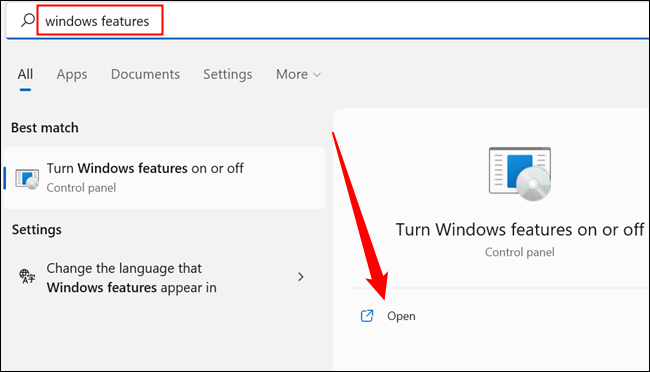
Task: Switch to the Apps tab
Action: coord(72,74)
